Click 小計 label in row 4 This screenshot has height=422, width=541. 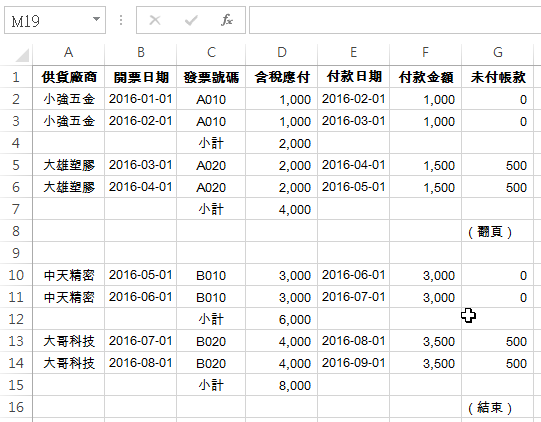[211, 143]
